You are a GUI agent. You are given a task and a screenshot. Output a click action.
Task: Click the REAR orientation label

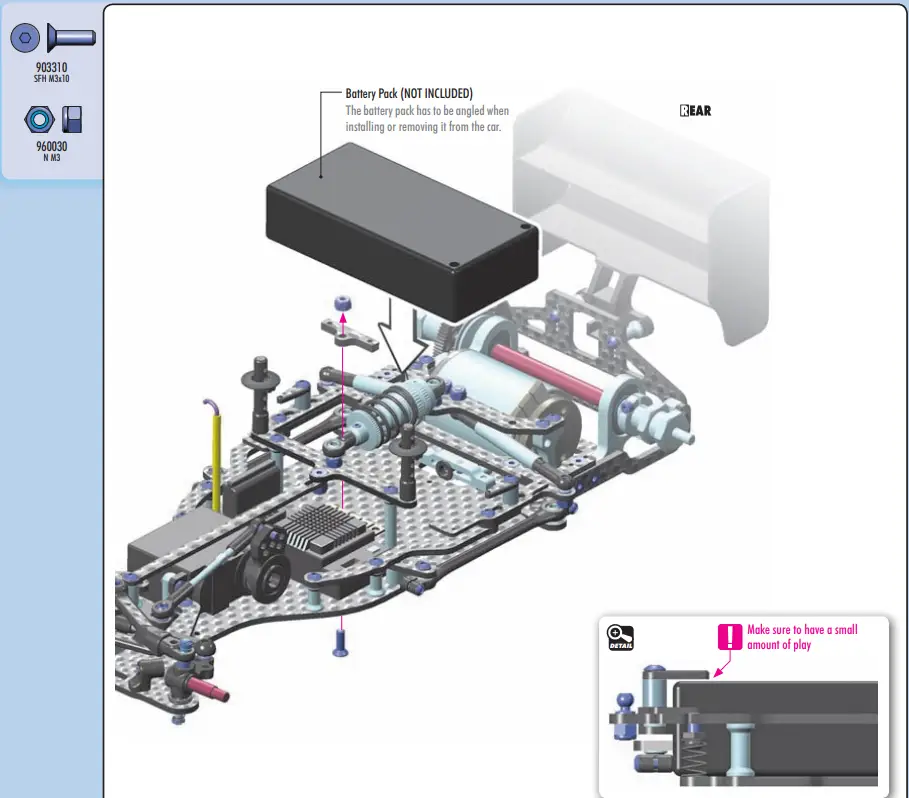pos(695,111)
